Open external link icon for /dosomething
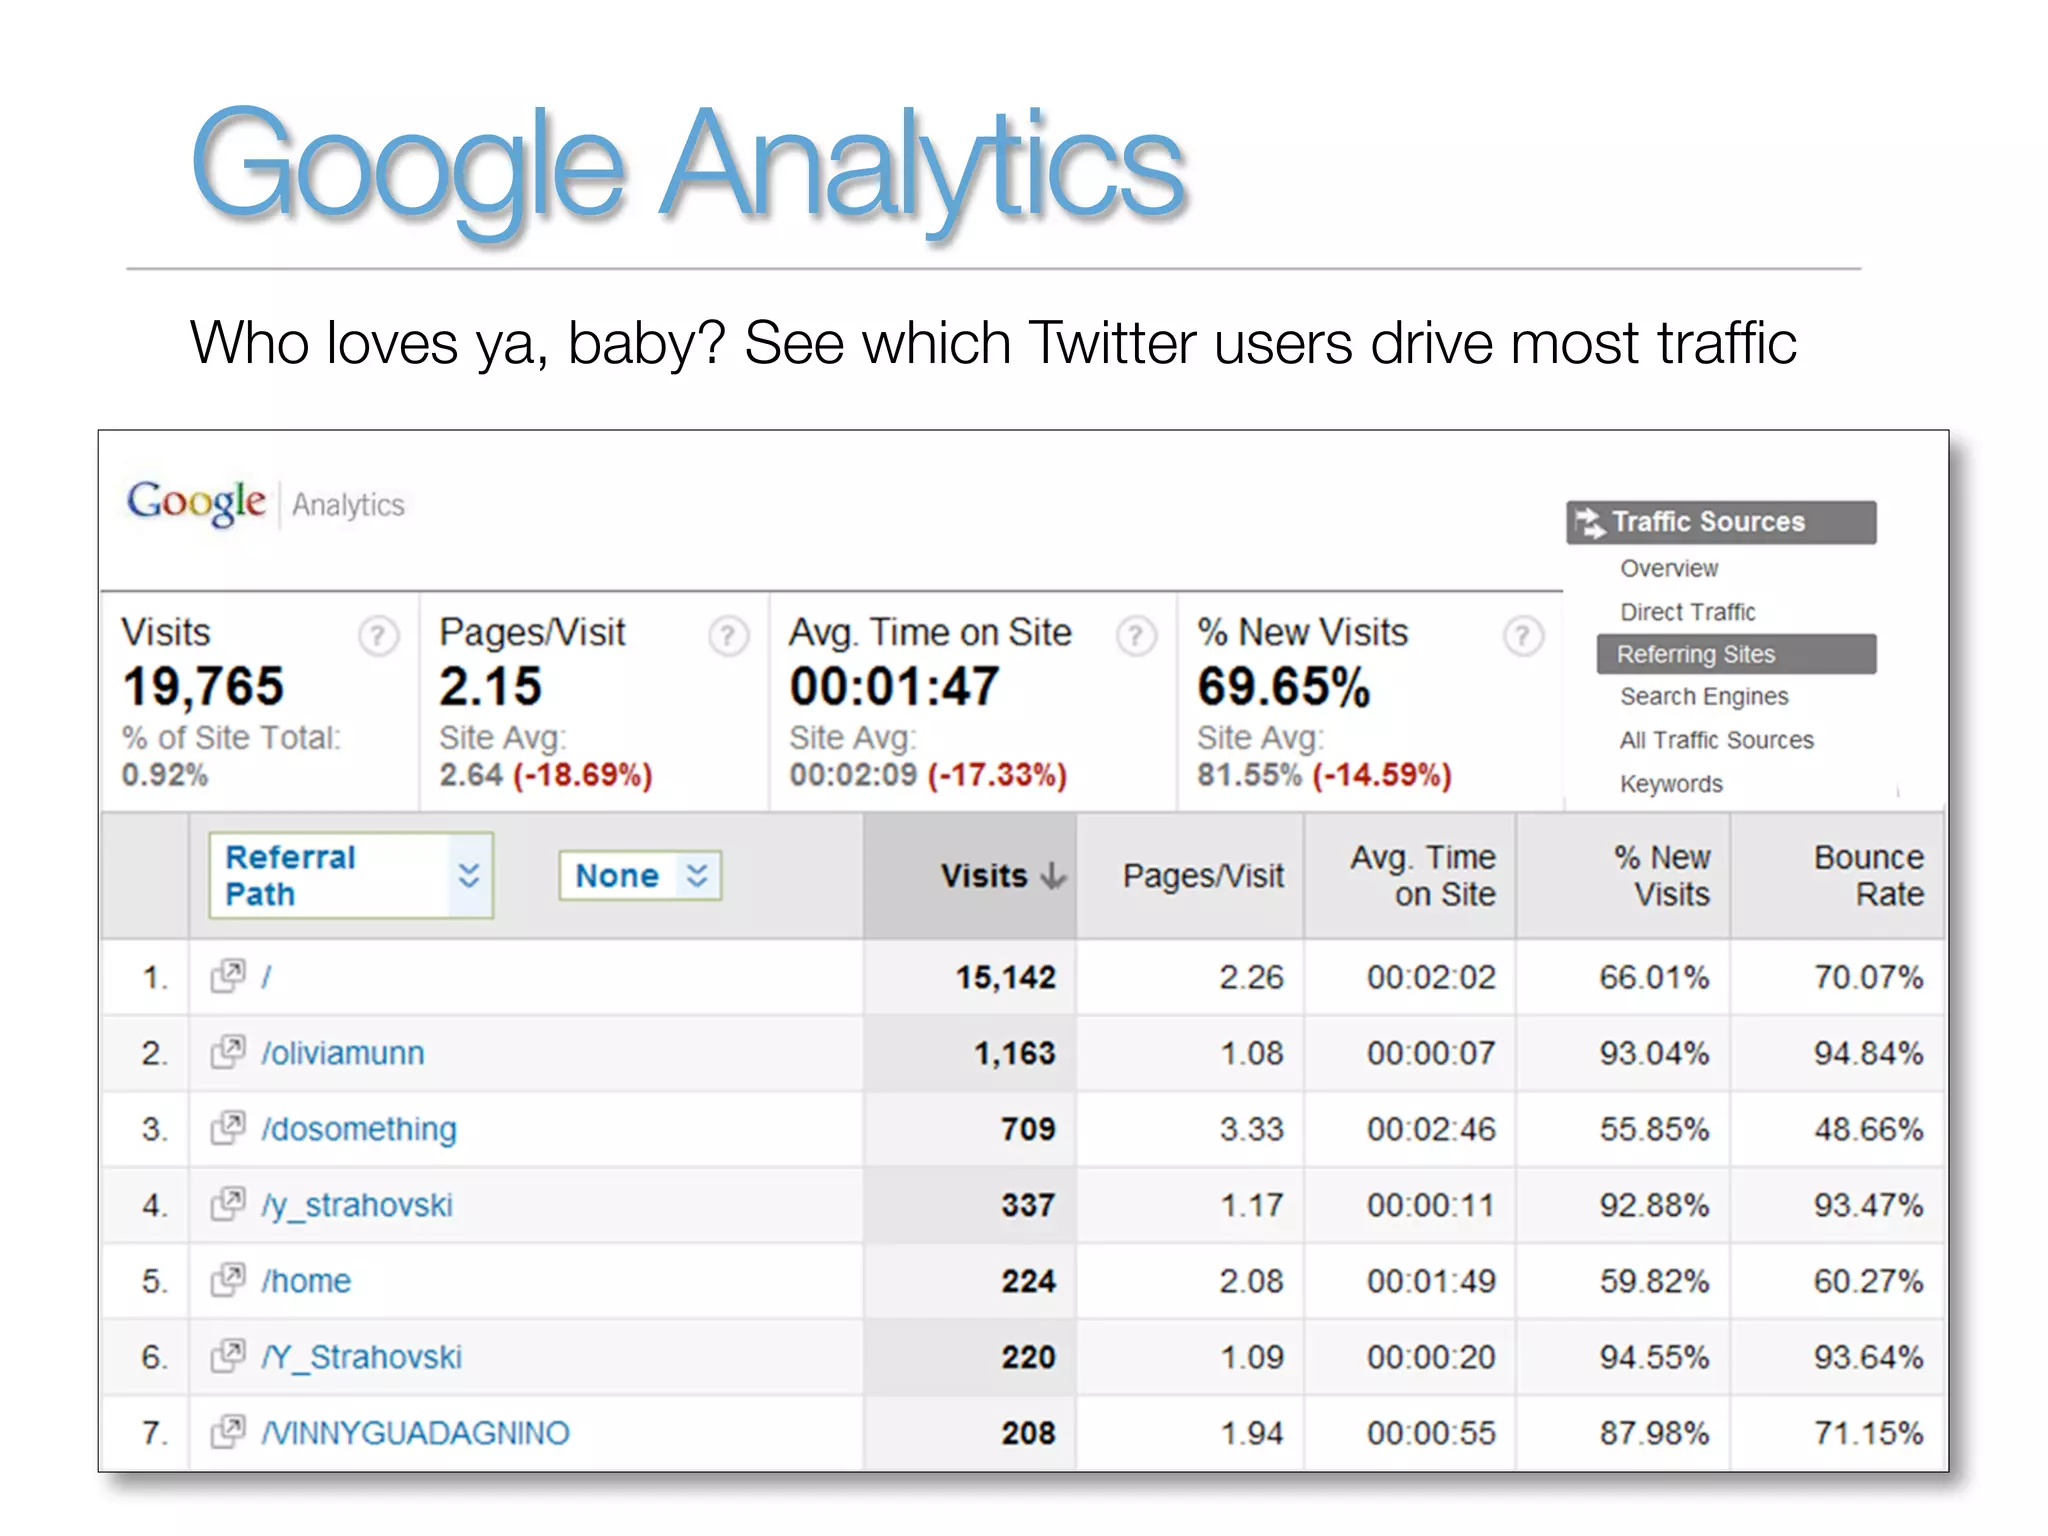 (228, 1128)
